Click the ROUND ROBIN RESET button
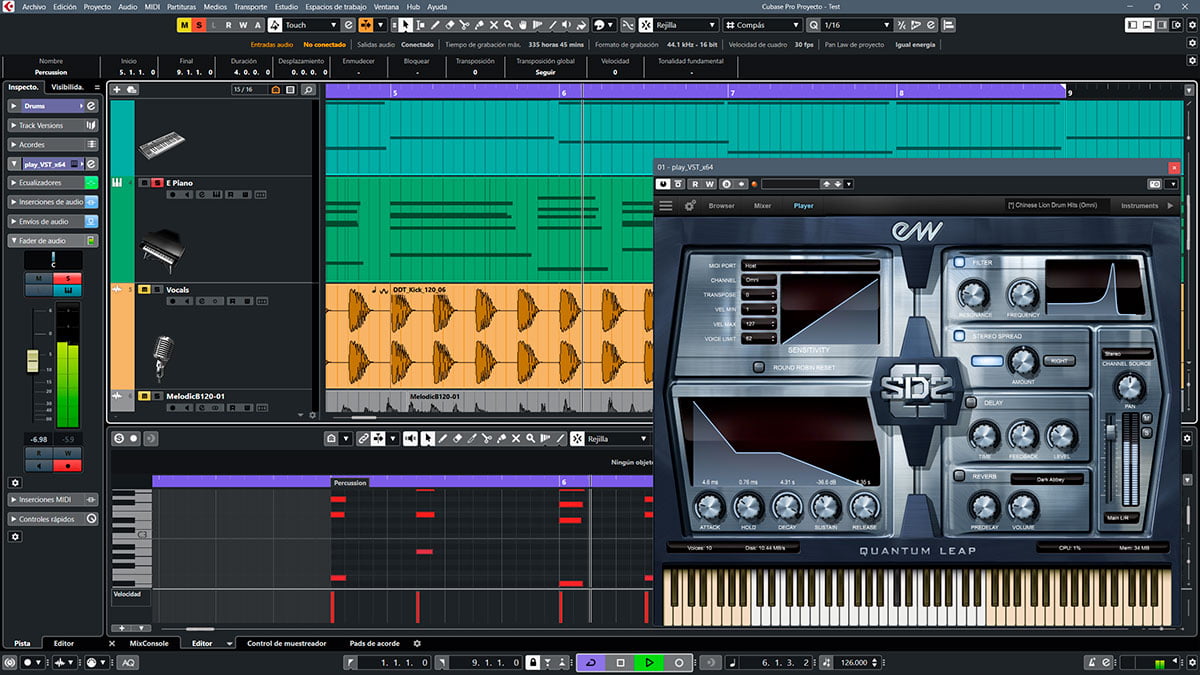This screenshot has height=675, width=1200. coord(758,367)
